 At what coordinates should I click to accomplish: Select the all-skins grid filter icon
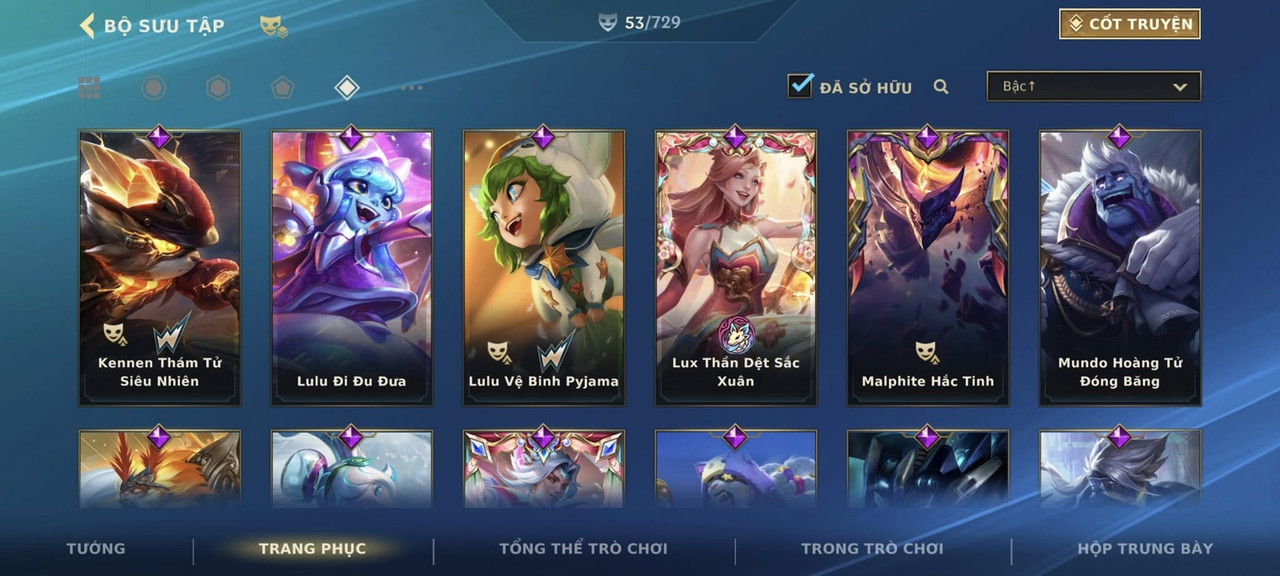click(x=89, y=88)
